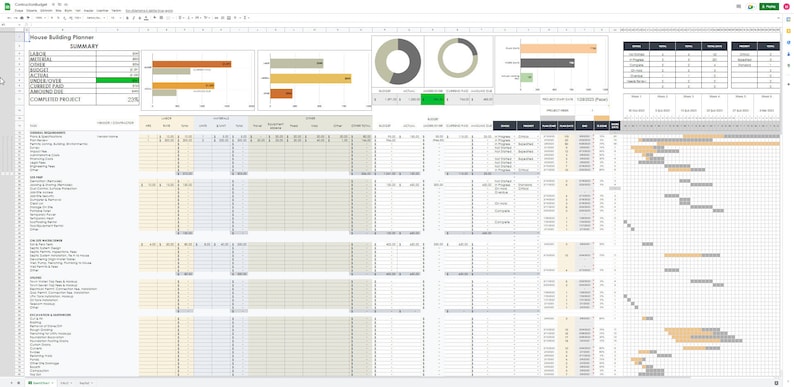Open the Google Sheets home logo
794x387 pixels.
click(8, 7)
